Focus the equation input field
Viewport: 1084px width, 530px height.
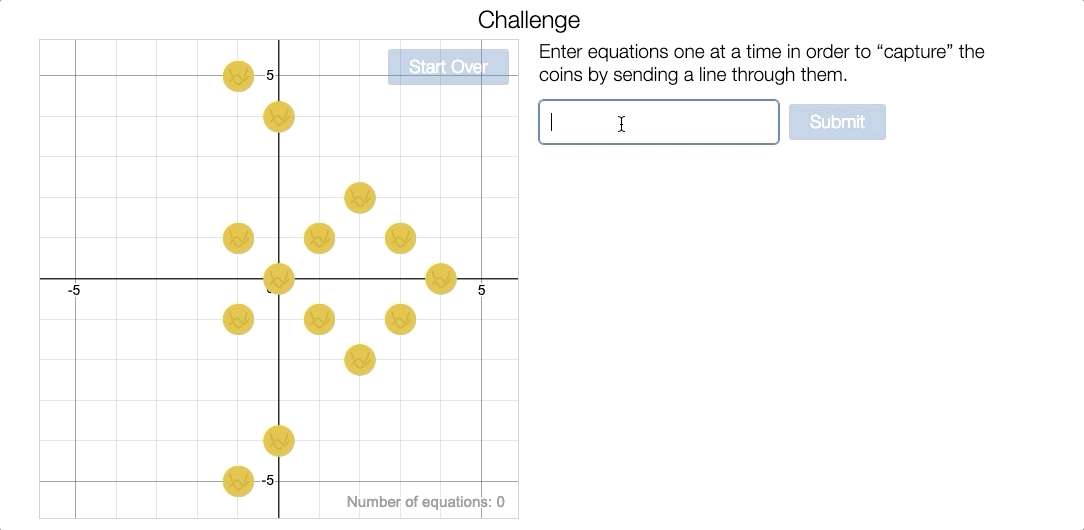[x=659, y=122]
